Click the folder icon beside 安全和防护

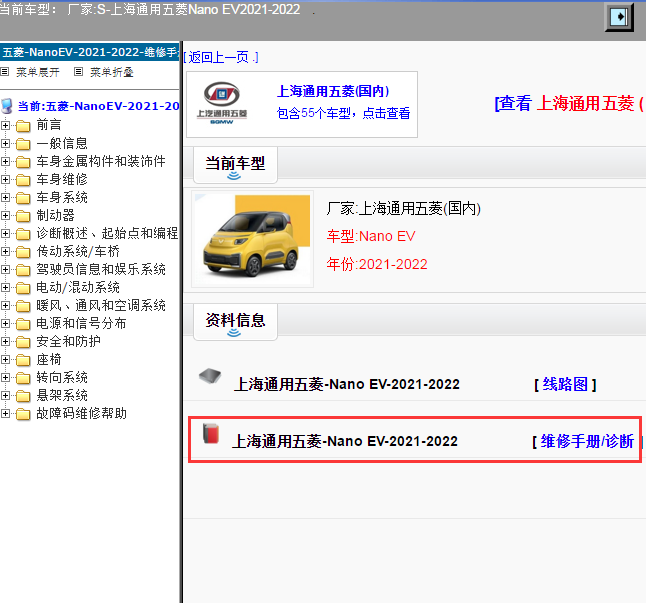tap(23, 342)
